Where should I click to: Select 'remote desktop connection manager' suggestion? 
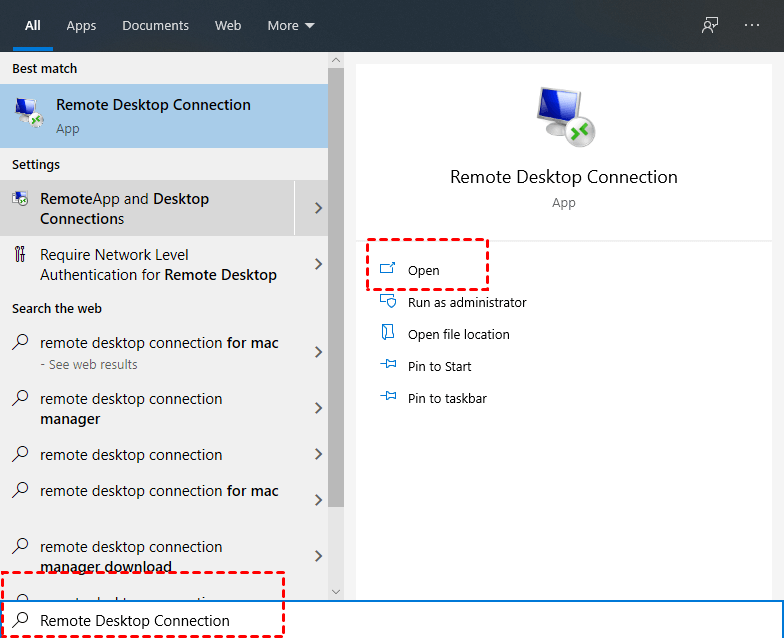pyautogui.click(x=148, y=408)
